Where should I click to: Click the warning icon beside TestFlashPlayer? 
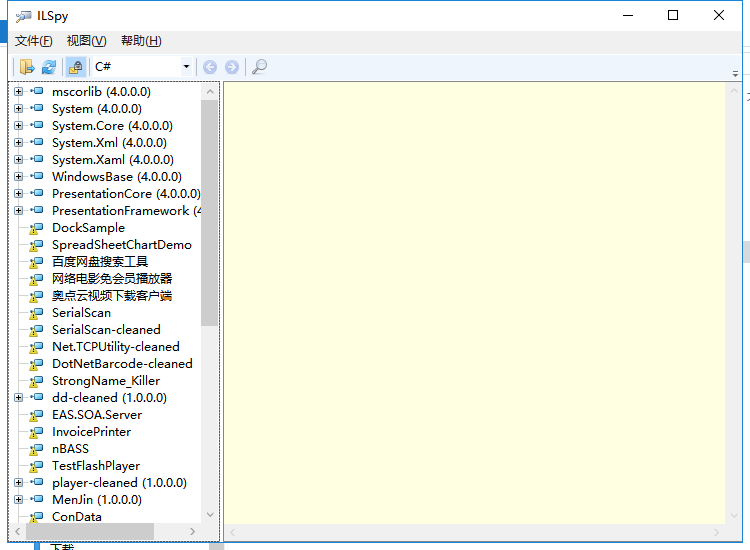pos(36,466)
